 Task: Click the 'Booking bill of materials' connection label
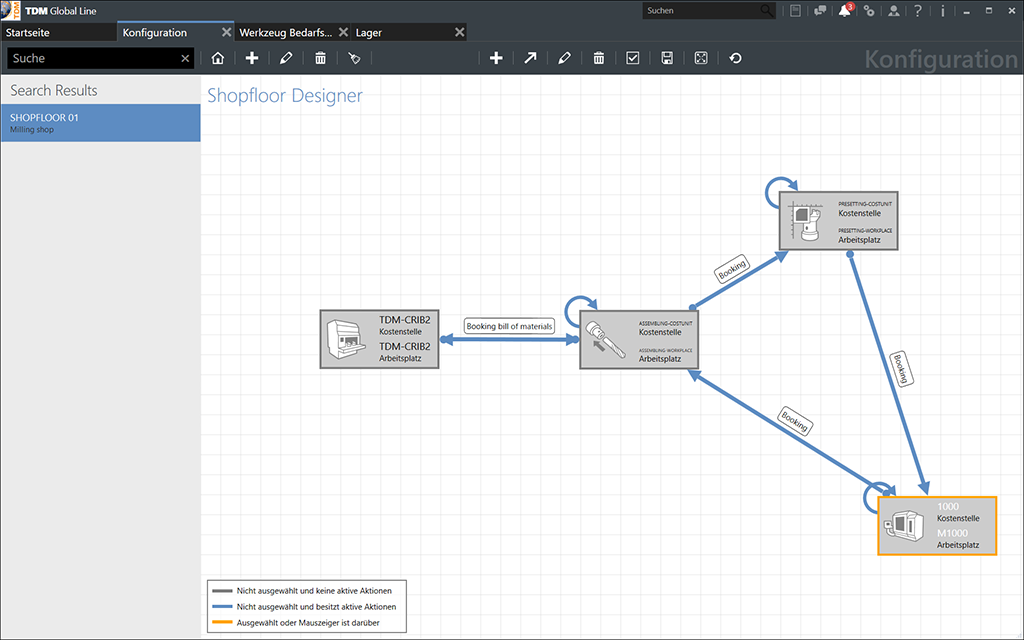[x=509, y=326]
